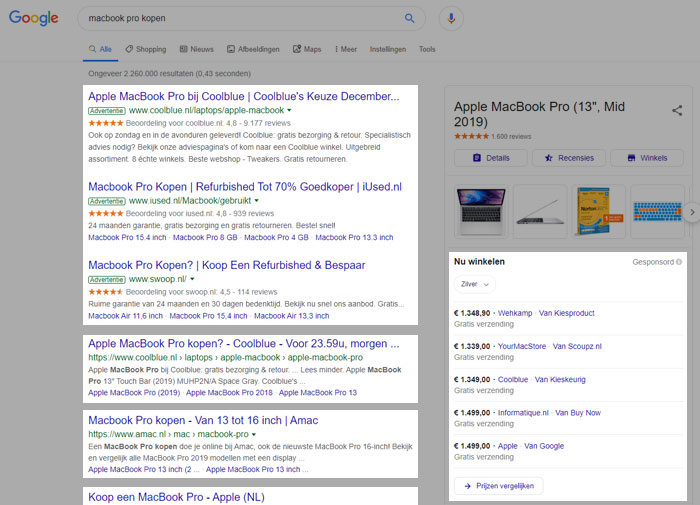Open the Afbeeldingen tab

[253, 49]
